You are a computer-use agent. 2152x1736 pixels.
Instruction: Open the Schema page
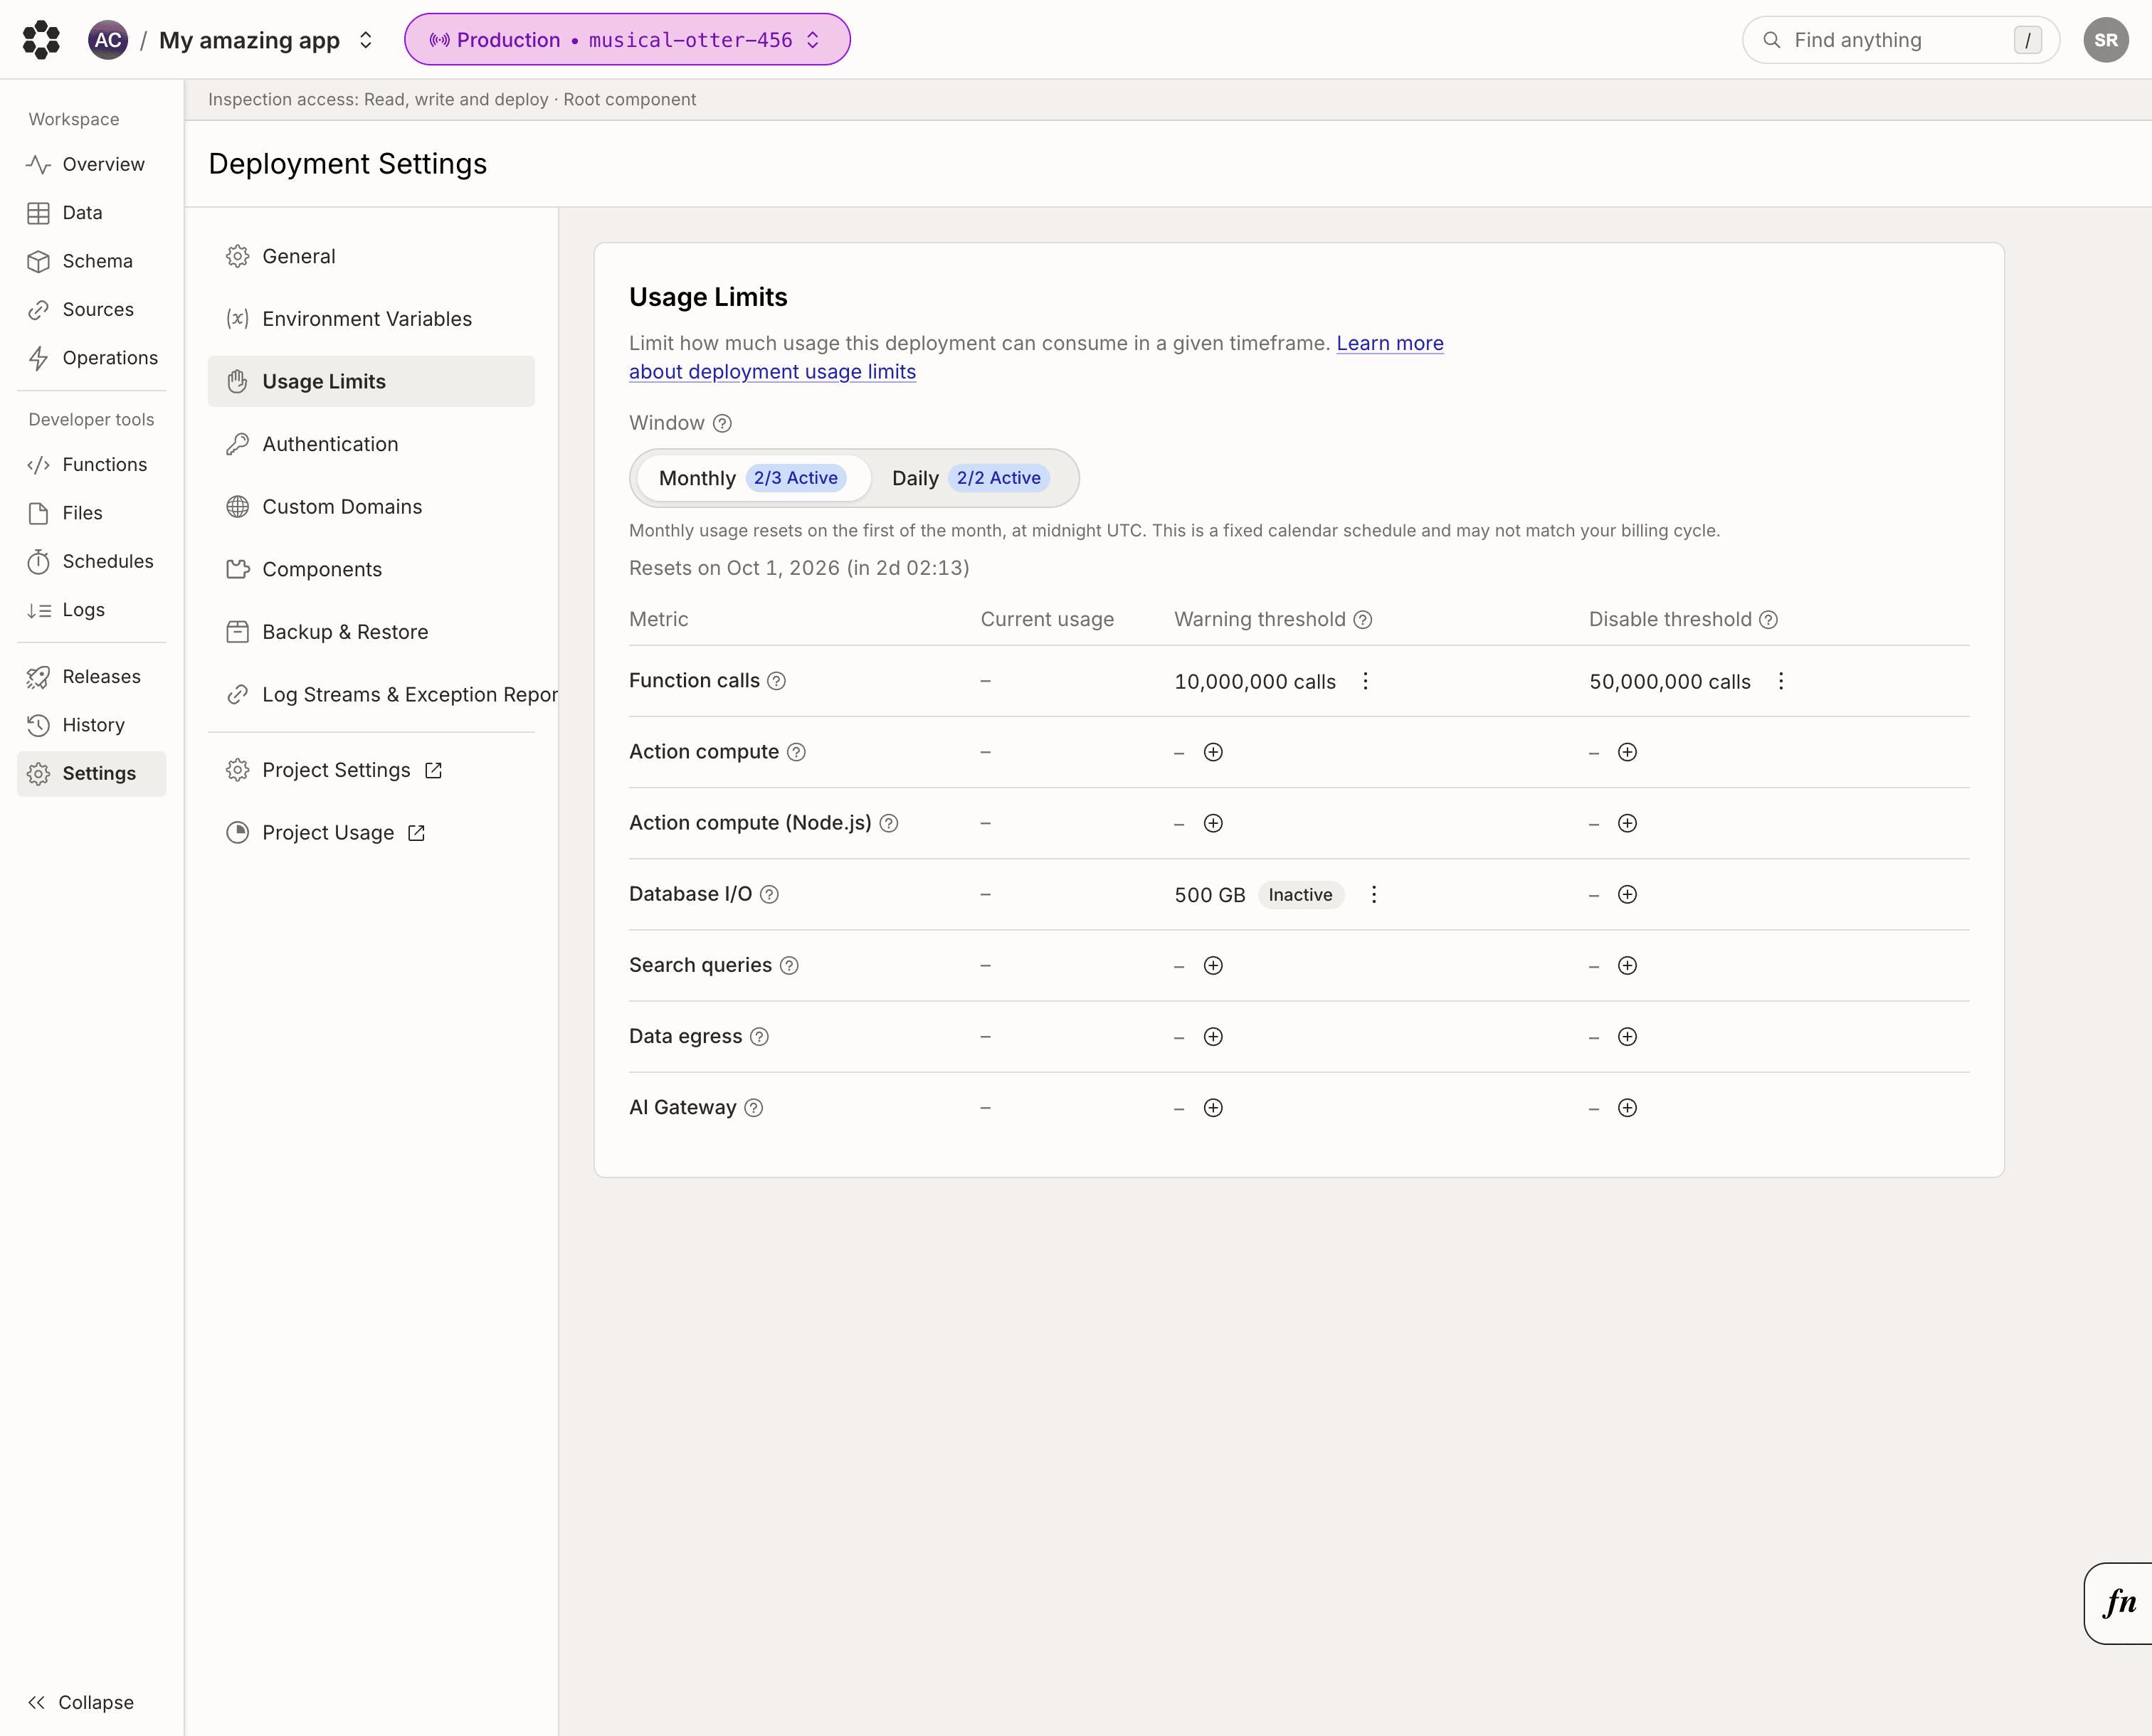tap(91, 261)
